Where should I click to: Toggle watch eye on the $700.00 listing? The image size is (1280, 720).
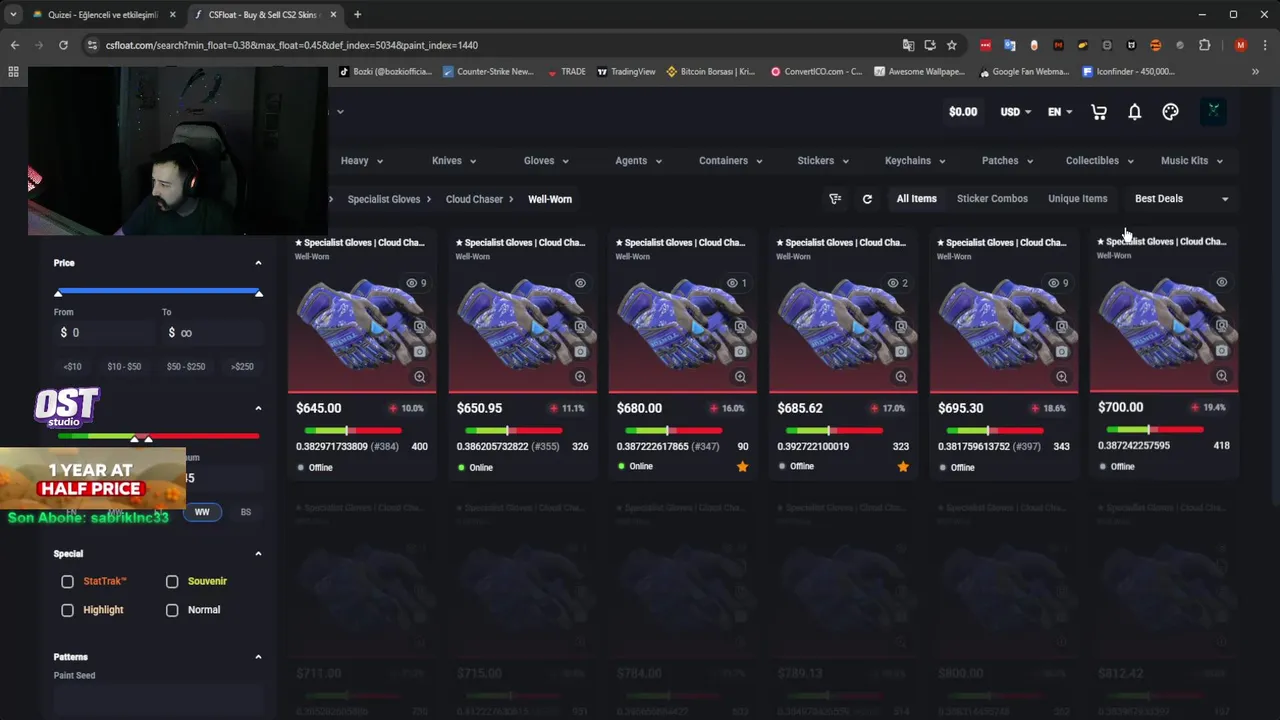pos(1222,282)
